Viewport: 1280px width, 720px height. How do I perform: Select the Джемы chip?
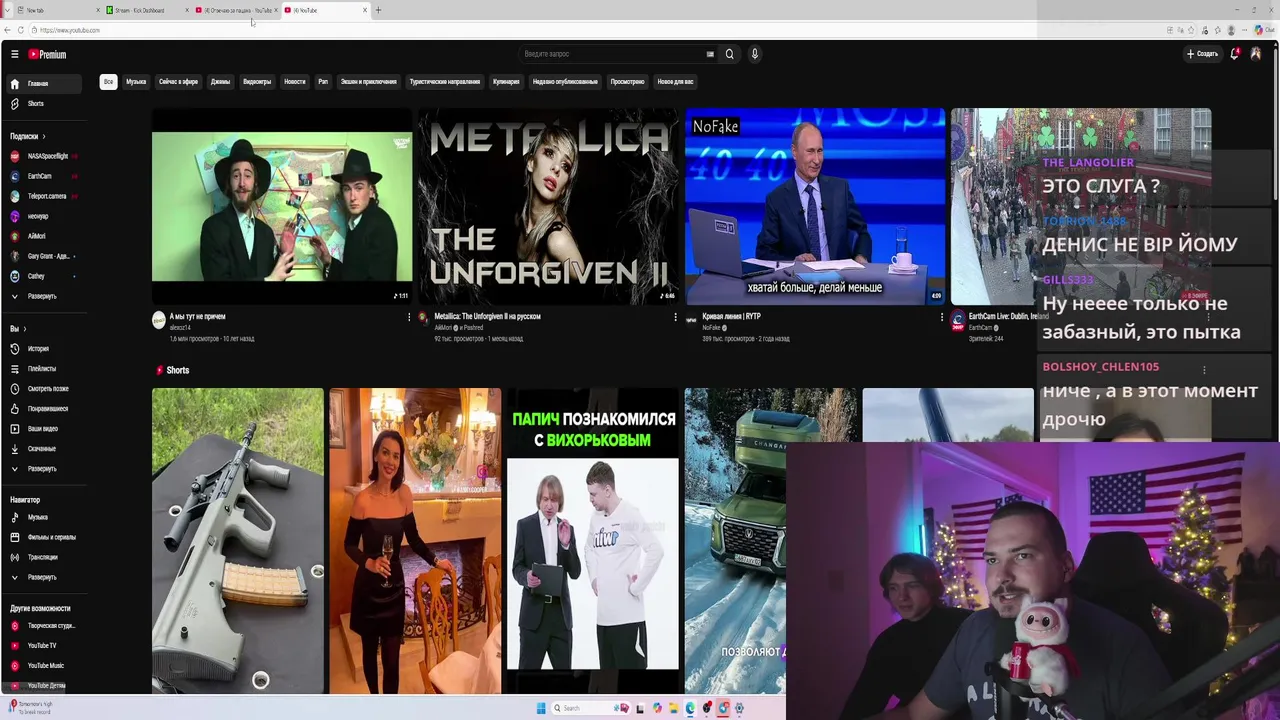click(220, 82)
